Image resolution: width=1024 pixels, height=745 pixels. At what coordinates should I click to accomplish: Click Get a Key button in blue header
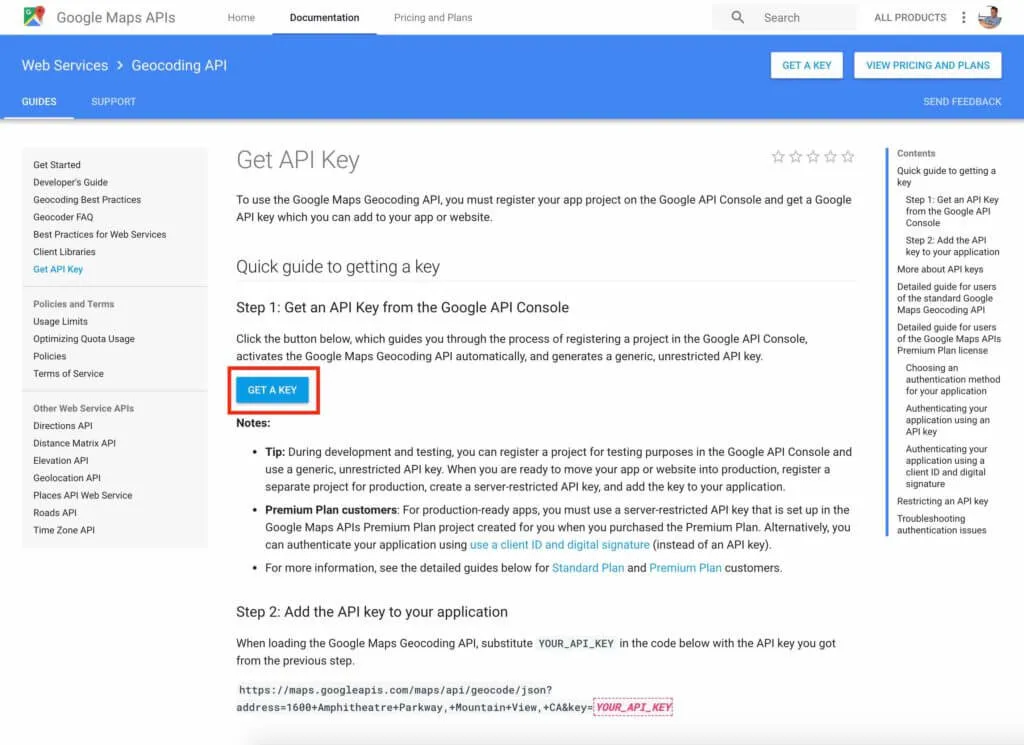click(807, 65)
